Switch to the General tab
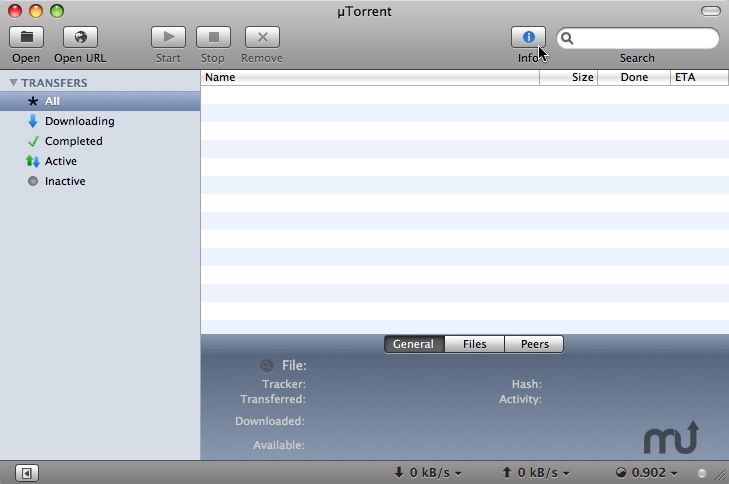Screen dimensions: 729x484 414,344
